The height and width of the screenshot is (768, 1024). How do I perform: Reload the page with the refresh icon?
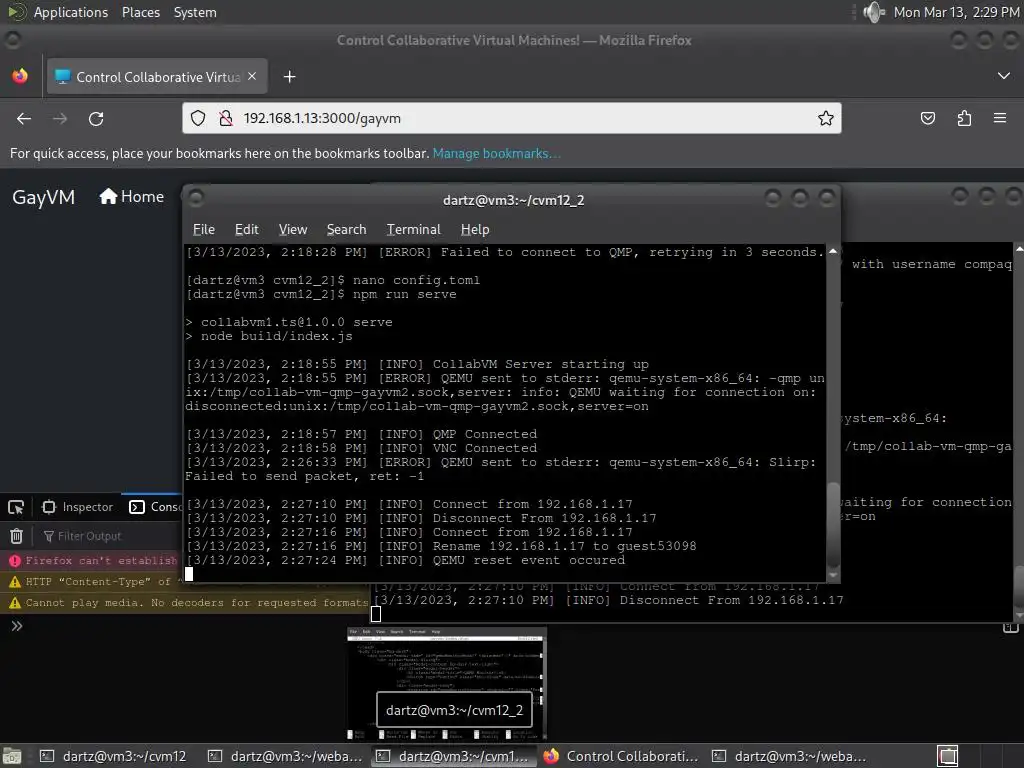[96, 119]
